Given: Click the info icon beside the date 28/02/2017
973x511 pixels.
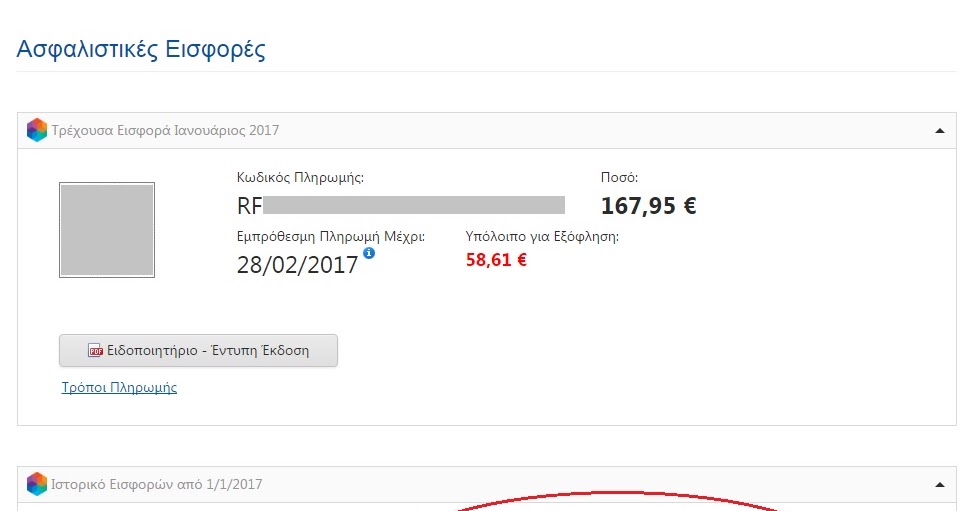Looking at the screenshot, I should point(369,253).
